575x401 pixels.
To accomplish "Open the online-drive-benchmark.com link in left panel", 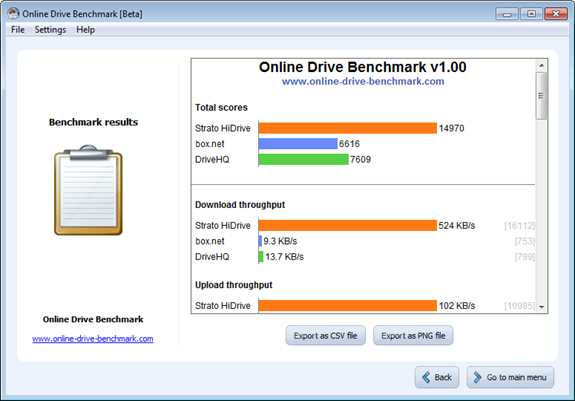I will 93,339.
